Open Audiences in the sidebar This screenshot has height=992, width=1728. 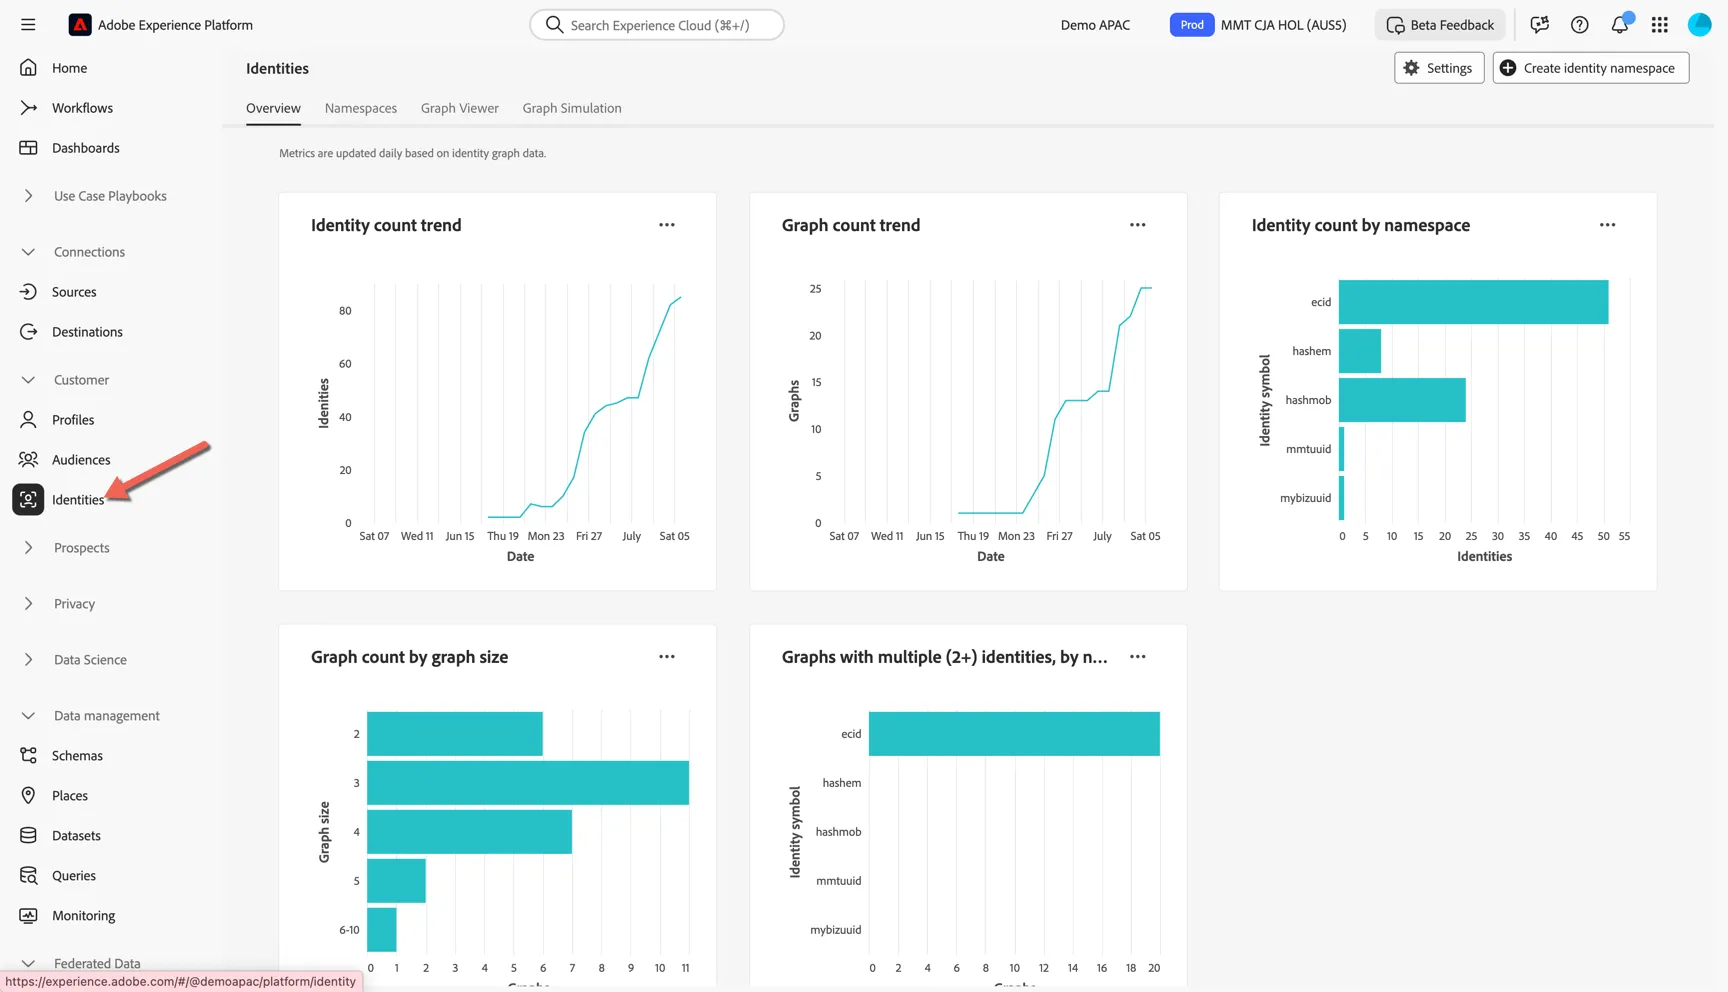[81, 460]
